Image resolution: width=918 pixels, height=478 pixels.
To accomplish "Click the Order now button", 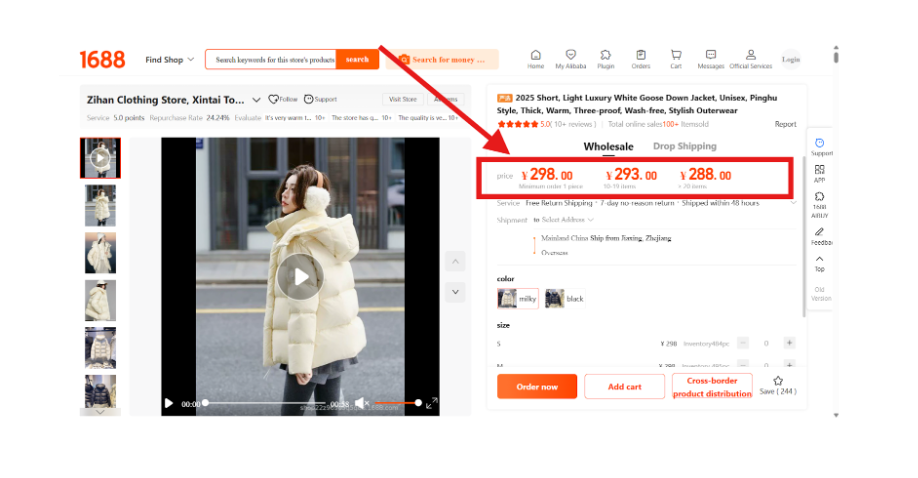I will pos(537,387).
